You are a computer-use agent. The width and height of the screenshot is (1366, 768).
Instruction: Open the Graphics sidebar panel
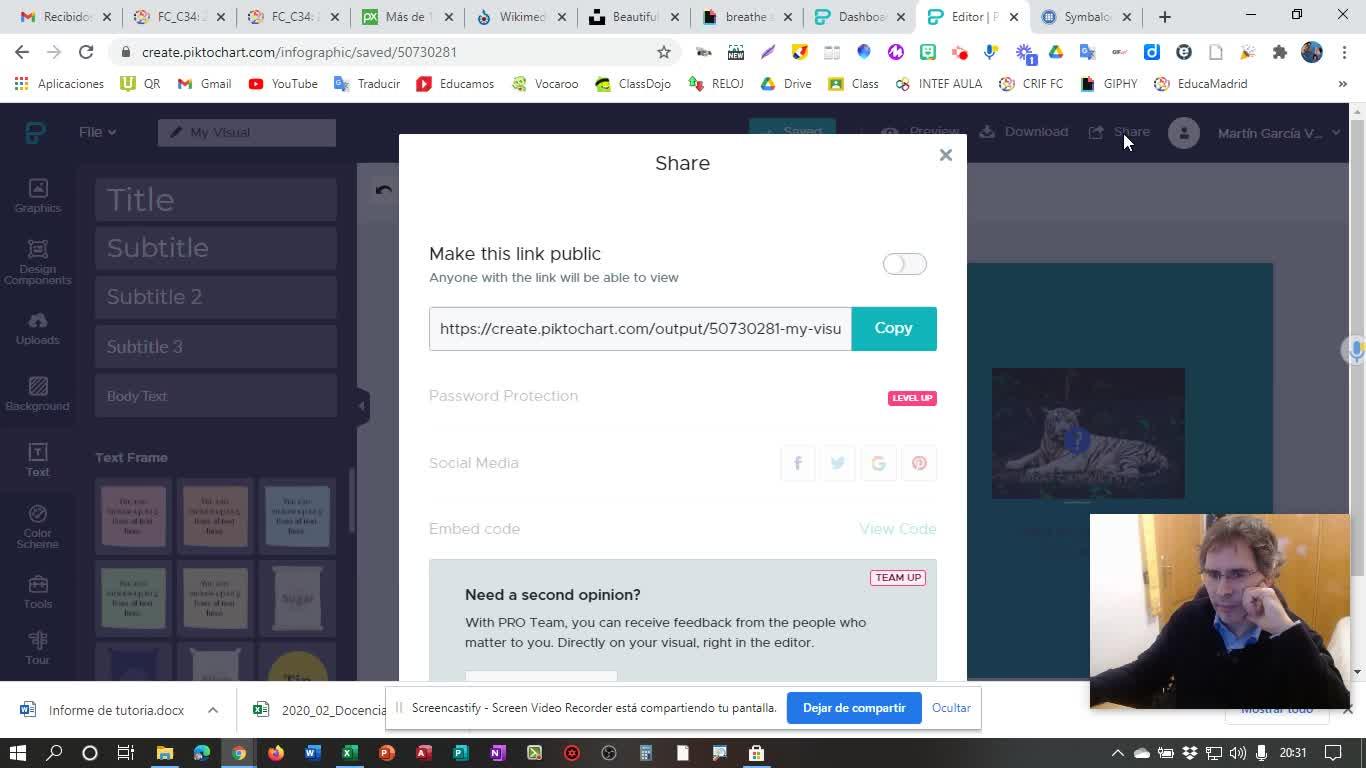(x=38, y=196)
